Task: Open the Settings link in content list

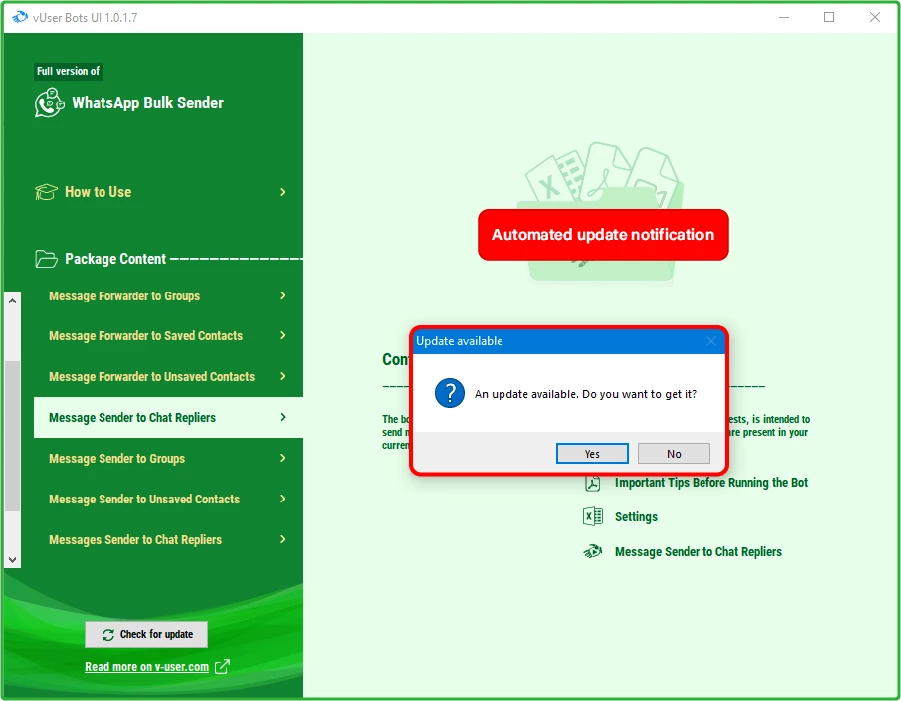Action: coord(636,517)
